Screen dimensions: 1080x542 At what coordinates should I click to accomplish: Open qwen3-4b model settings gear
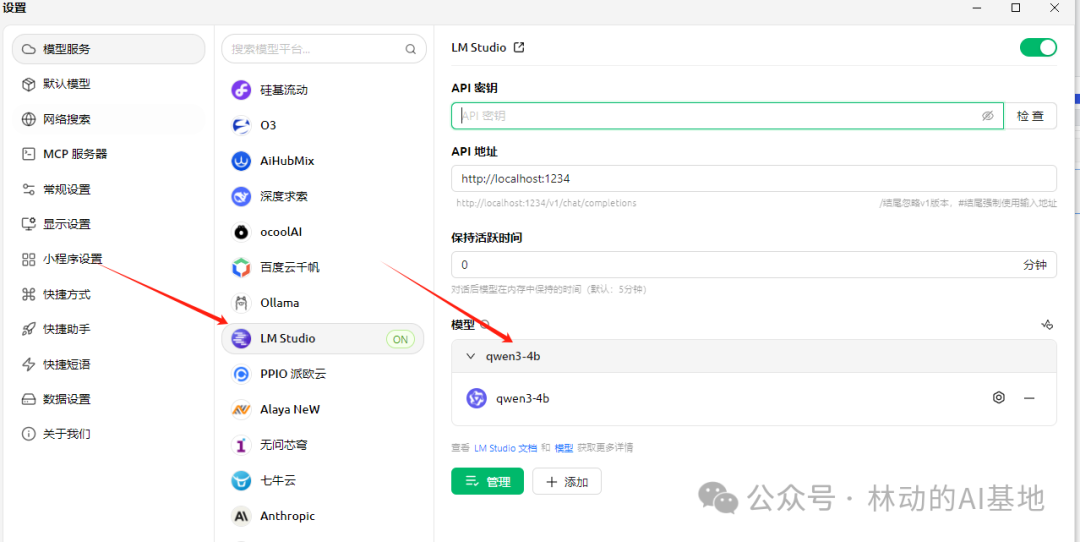click(x=999, y=397)
